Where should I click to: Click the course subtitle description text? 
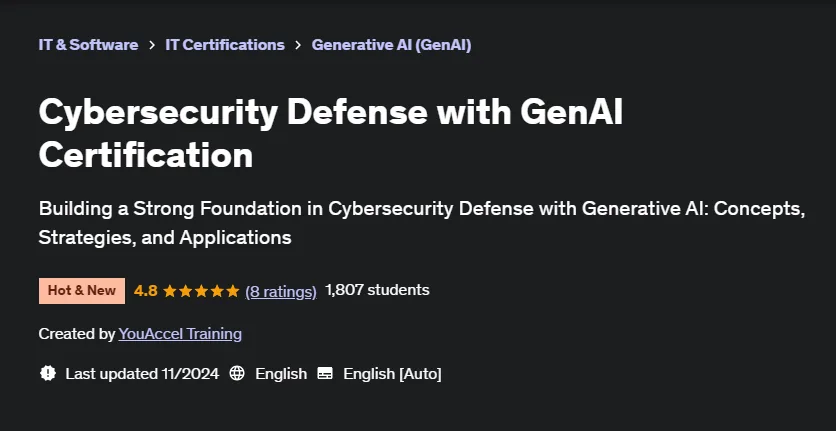422,223
